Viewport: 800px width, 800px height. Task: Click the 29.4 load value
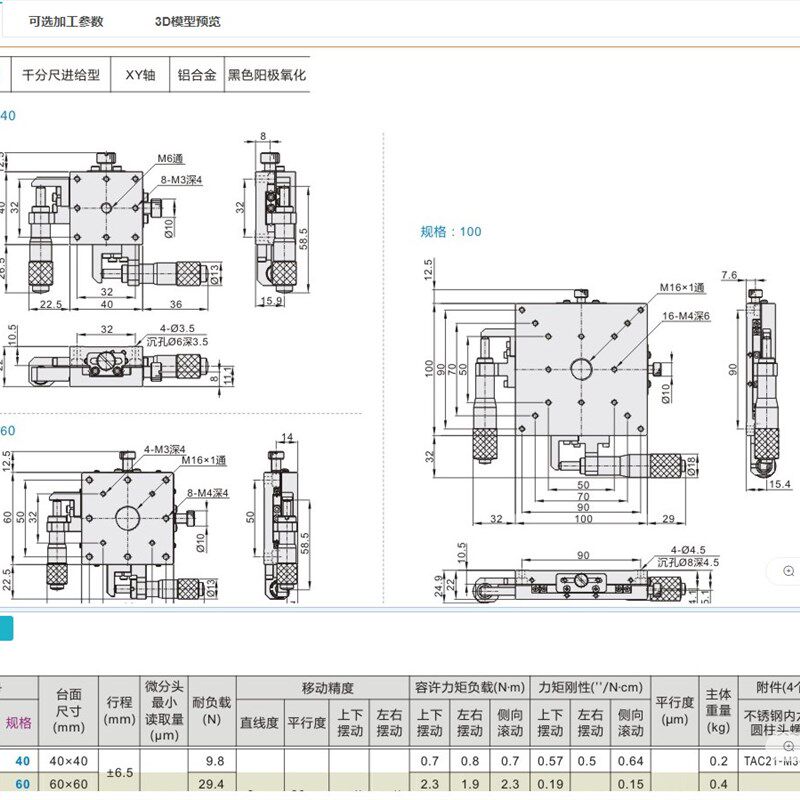211,784
